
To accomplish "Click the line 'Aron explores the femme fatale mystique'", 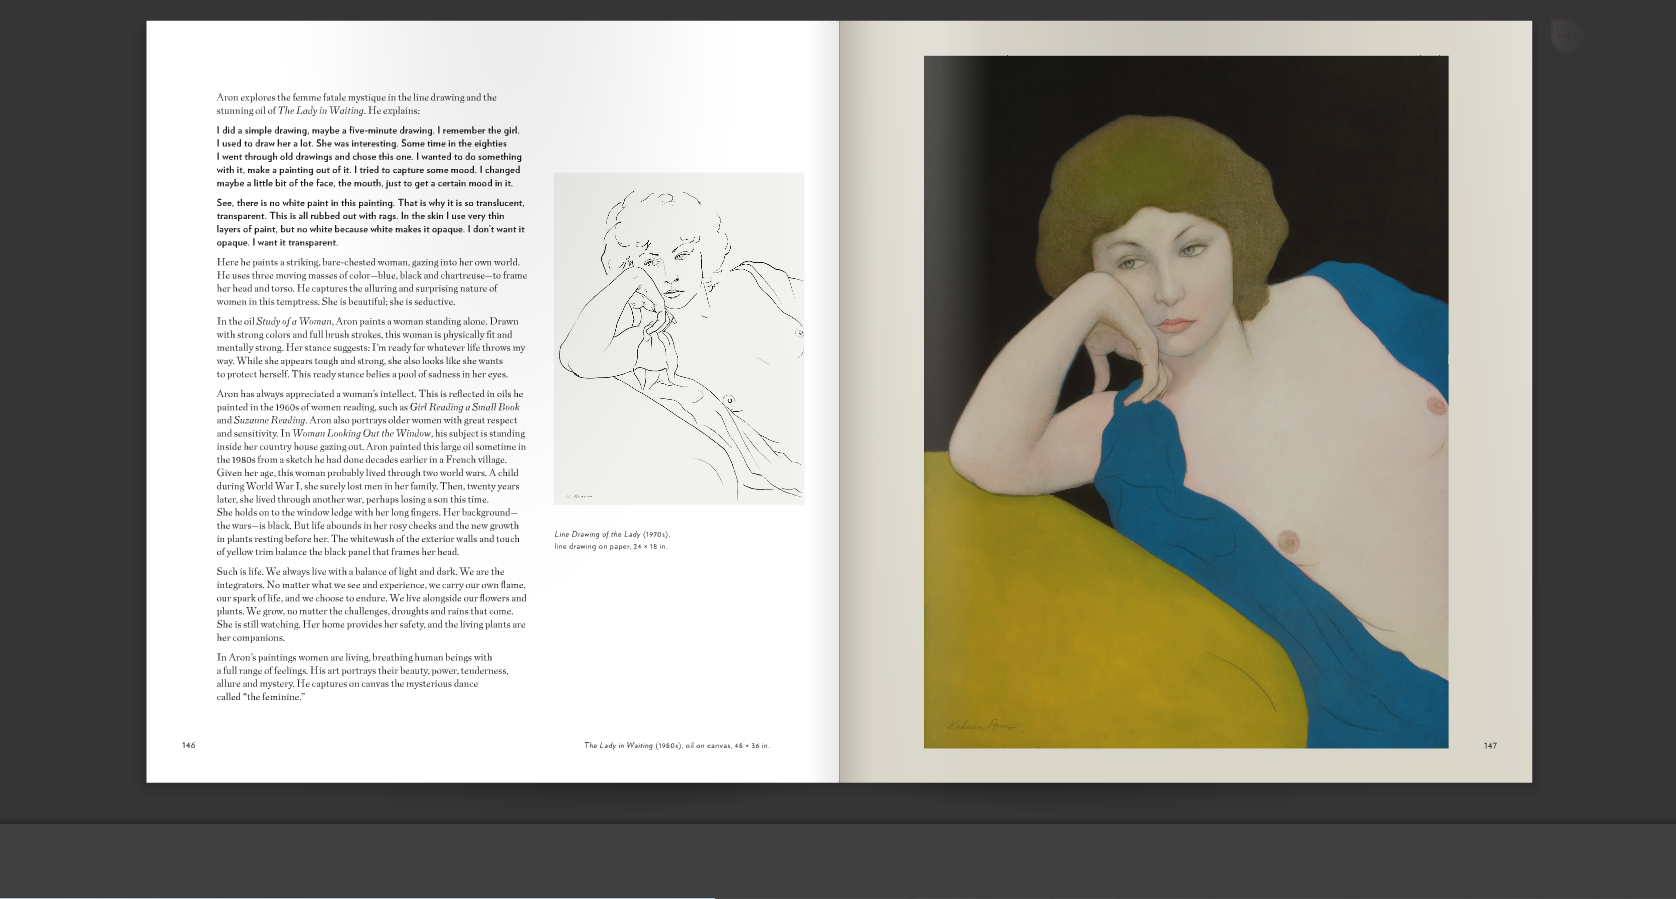I will [356, 97].
